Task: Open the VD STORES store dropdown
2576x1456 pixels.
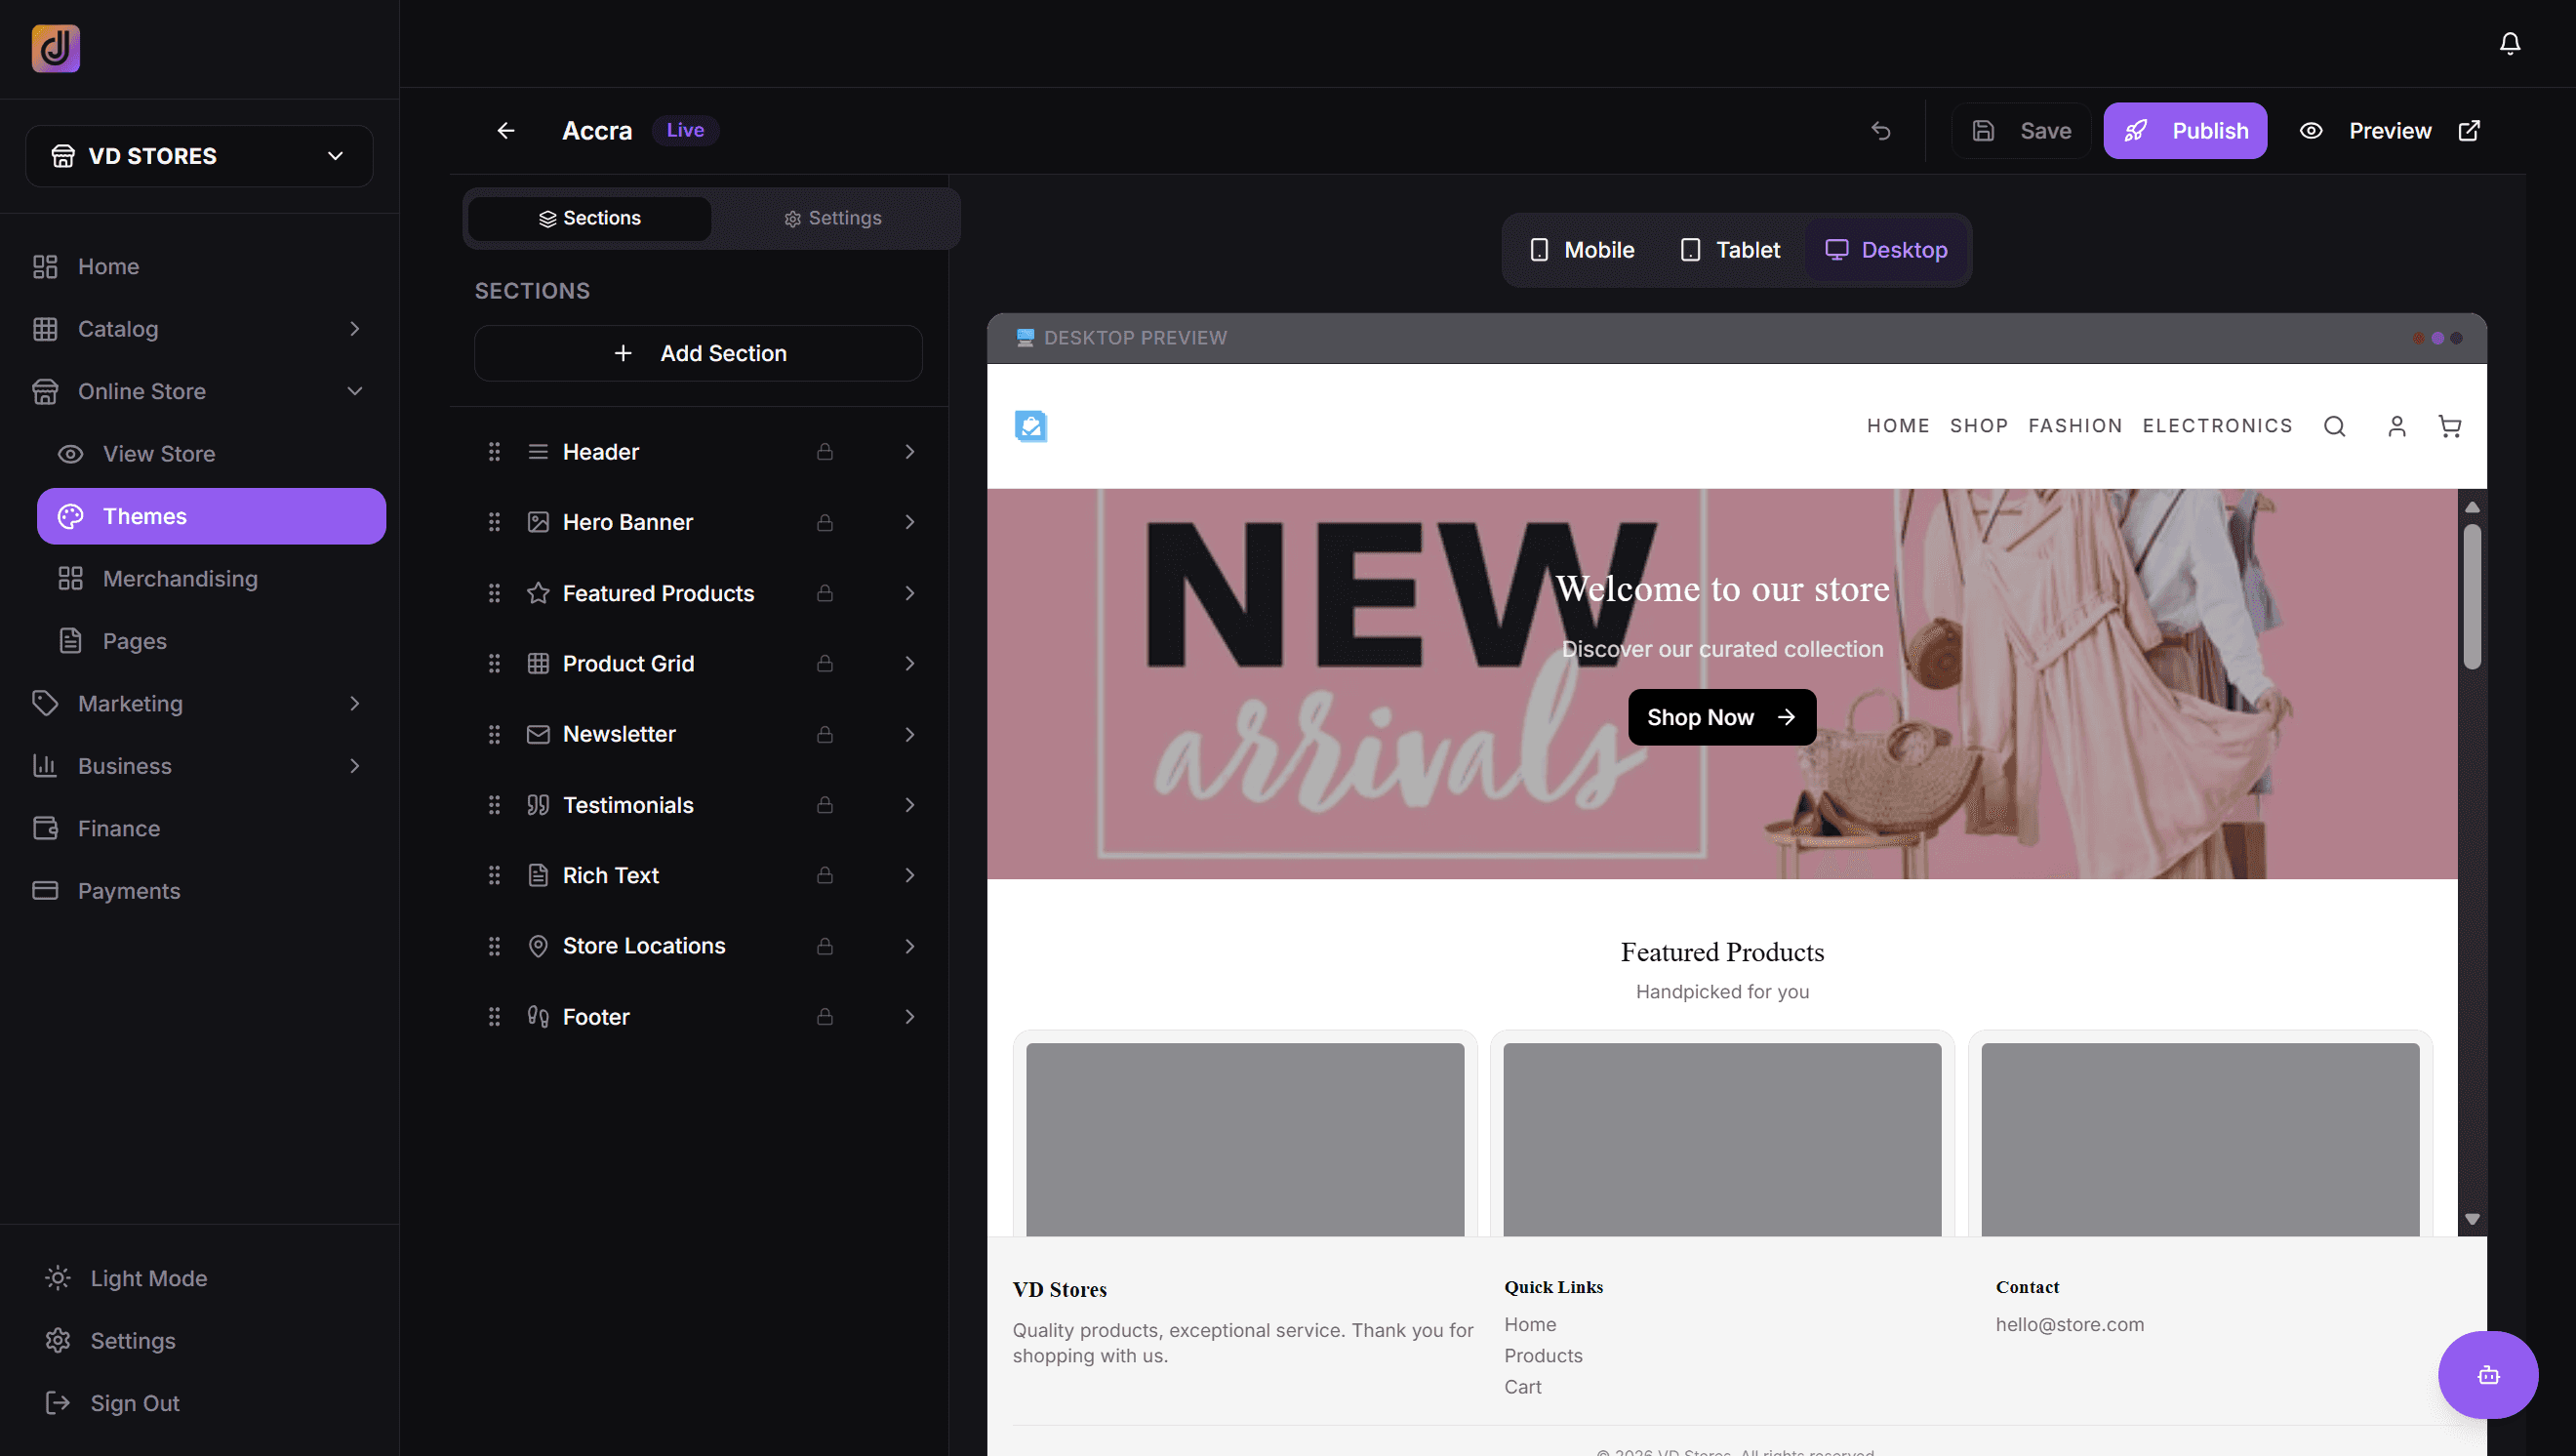Action: coord(199,156)
